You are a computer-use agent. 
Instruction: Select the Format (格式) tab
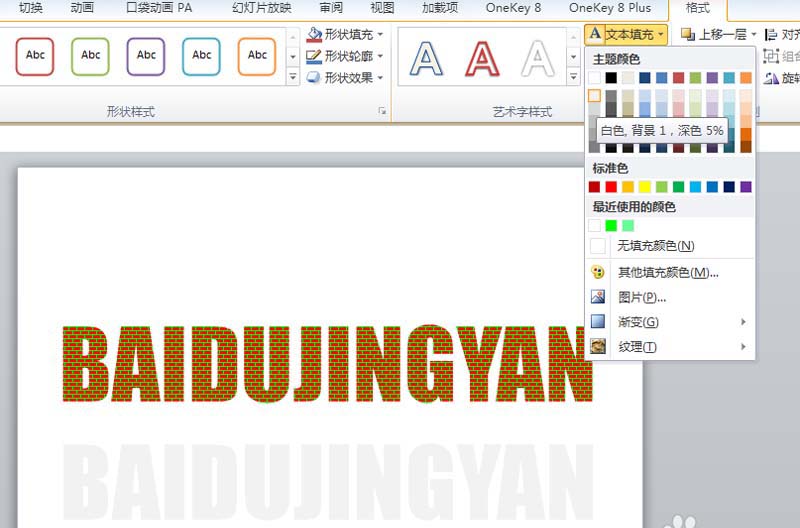click(x=697, y=8)
